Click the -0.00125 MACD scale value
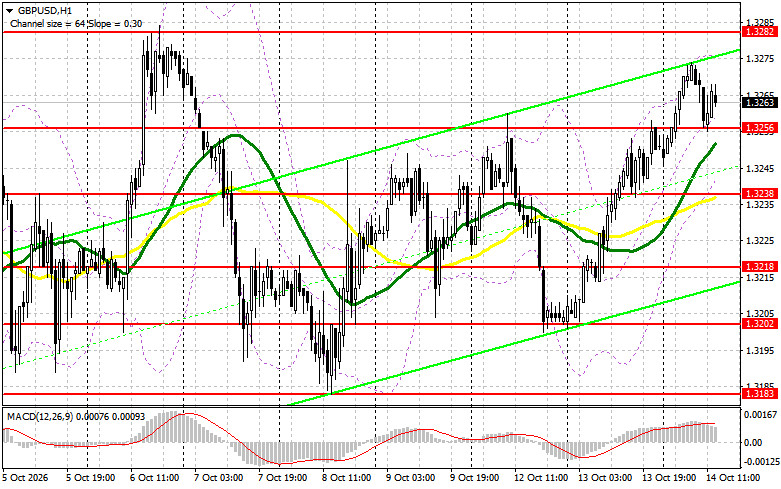This screenshot has height=489, width=781. click(760, 462)
